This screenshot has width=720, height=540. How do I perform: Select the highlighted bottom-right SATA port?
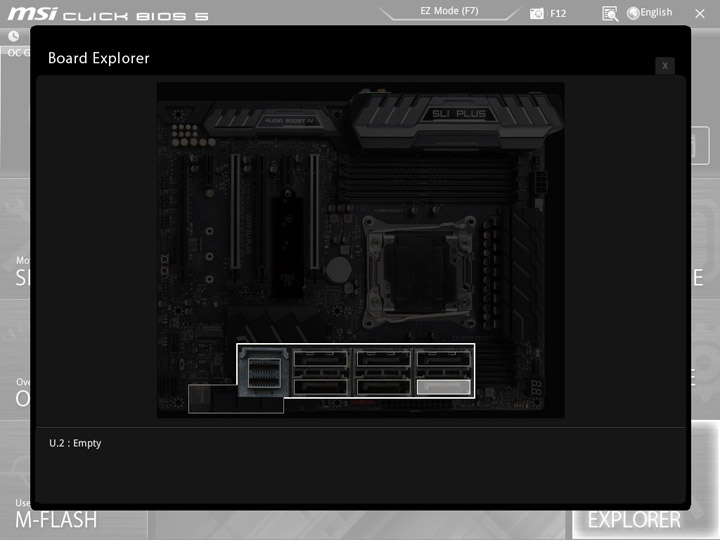443,387
